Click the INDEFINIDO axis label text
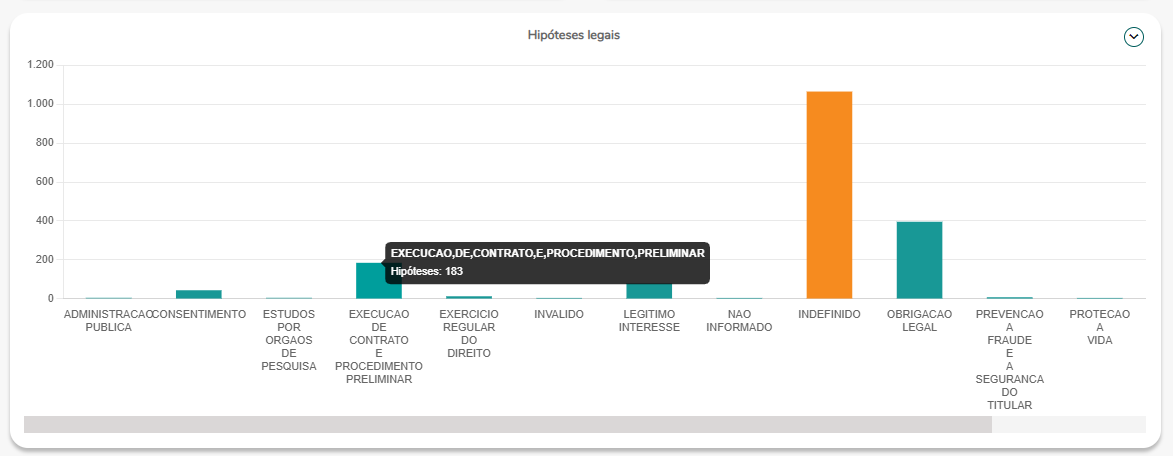Image resolution: width=1173 pixels, height=456 pixels. [829, 314]
